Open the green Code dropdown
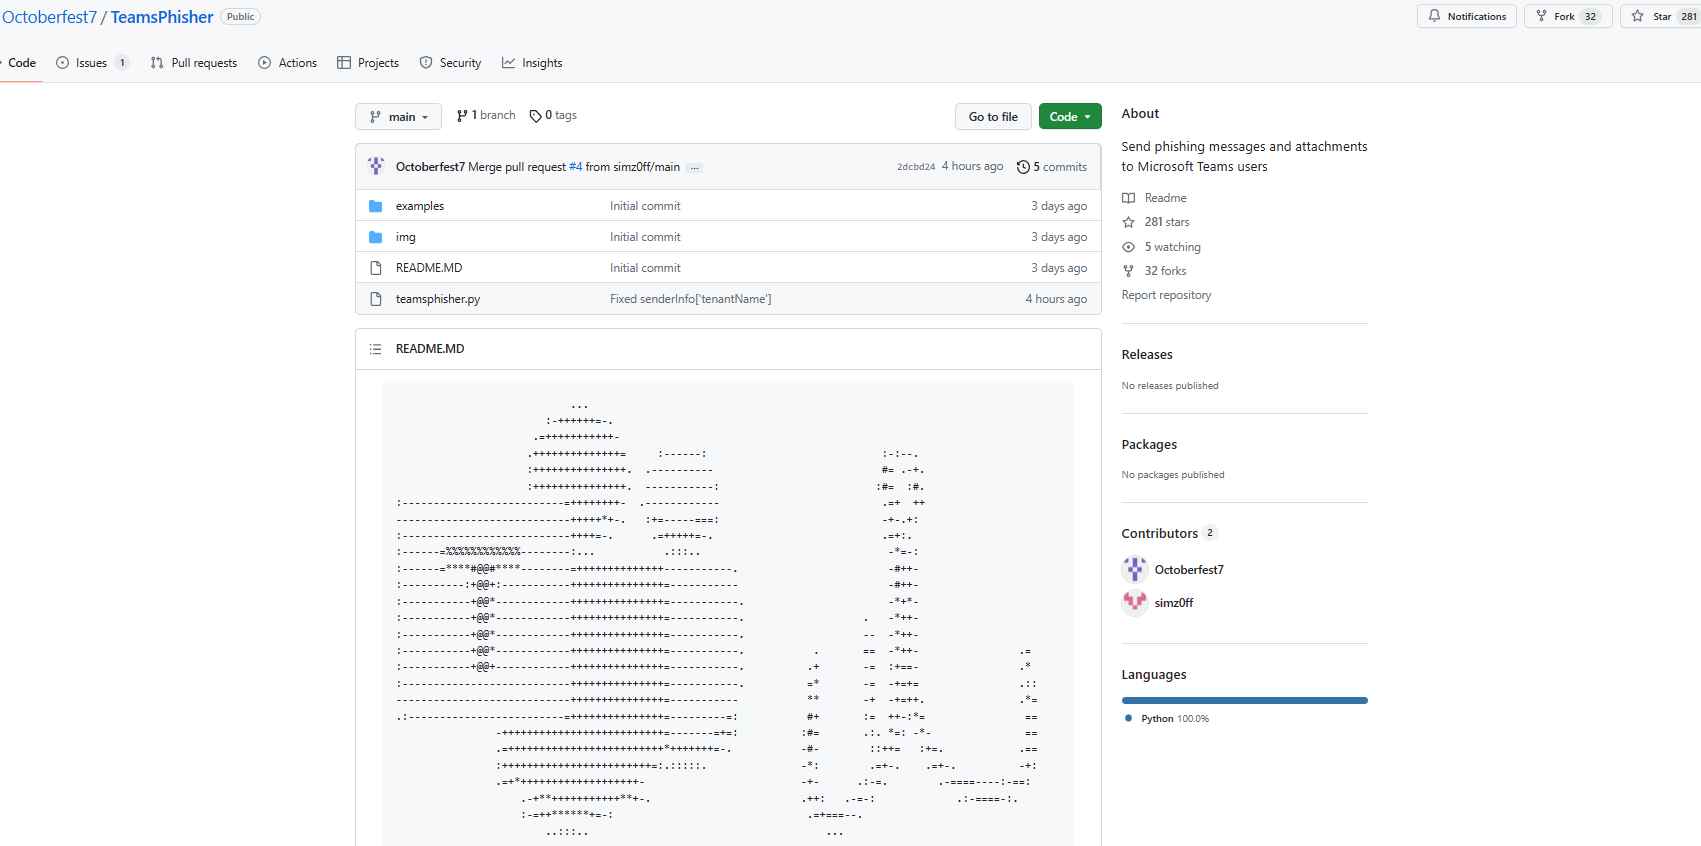Screen dimensions: 1701x846 1069,117
